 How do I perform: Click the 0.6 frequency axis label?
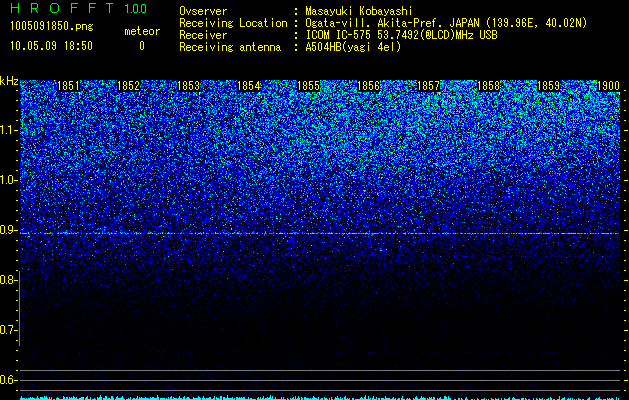point(8,380)
